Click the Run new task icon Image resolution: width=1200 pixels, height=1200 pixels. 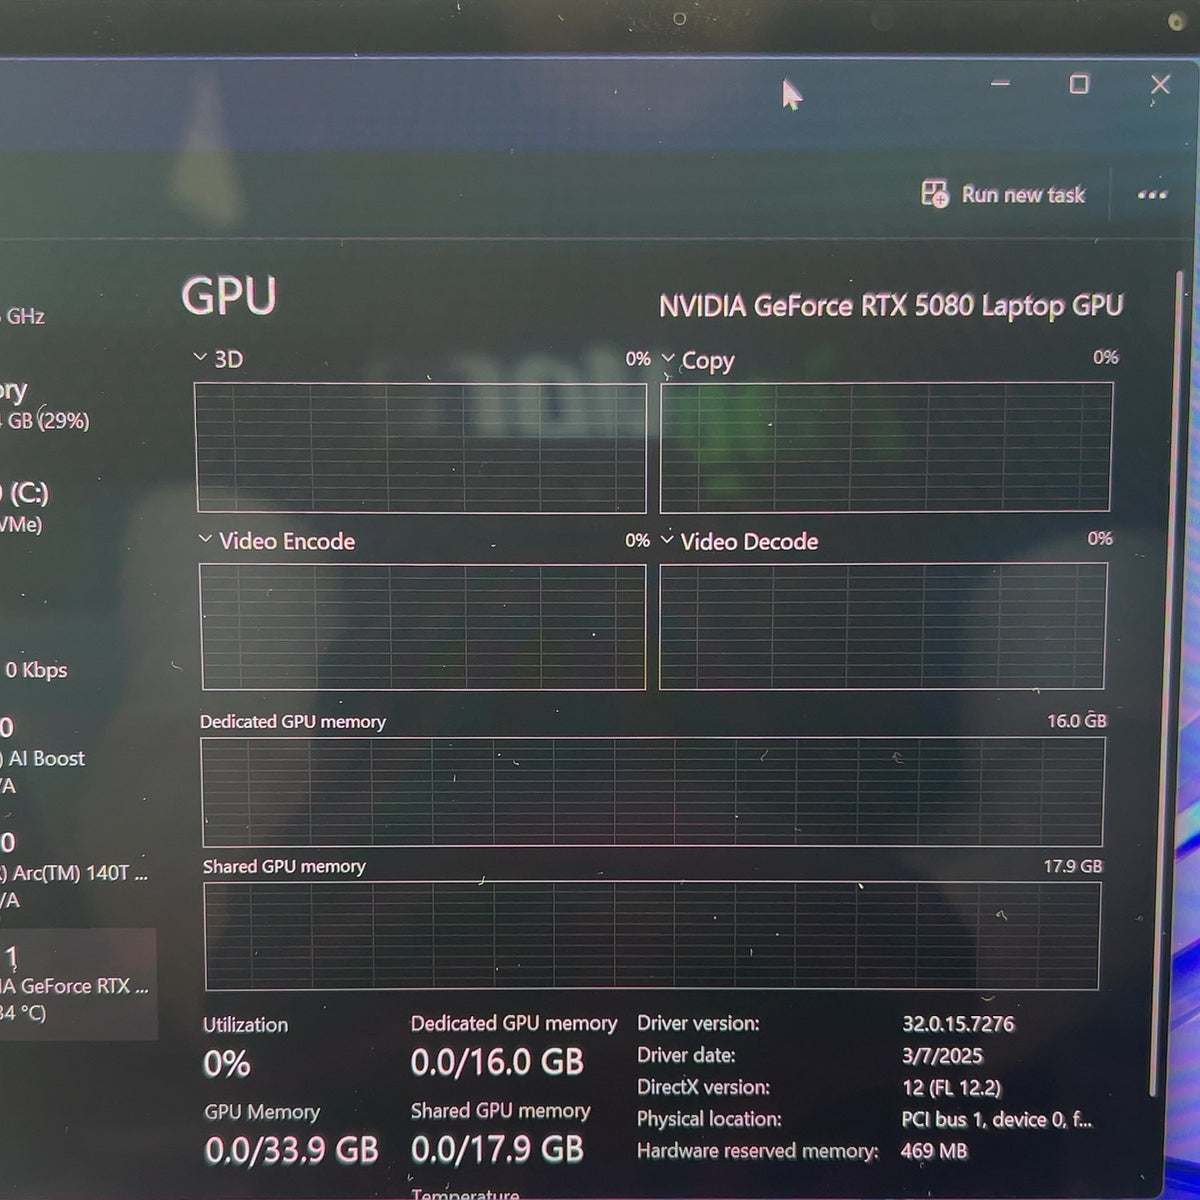click(x=934, y=194)
